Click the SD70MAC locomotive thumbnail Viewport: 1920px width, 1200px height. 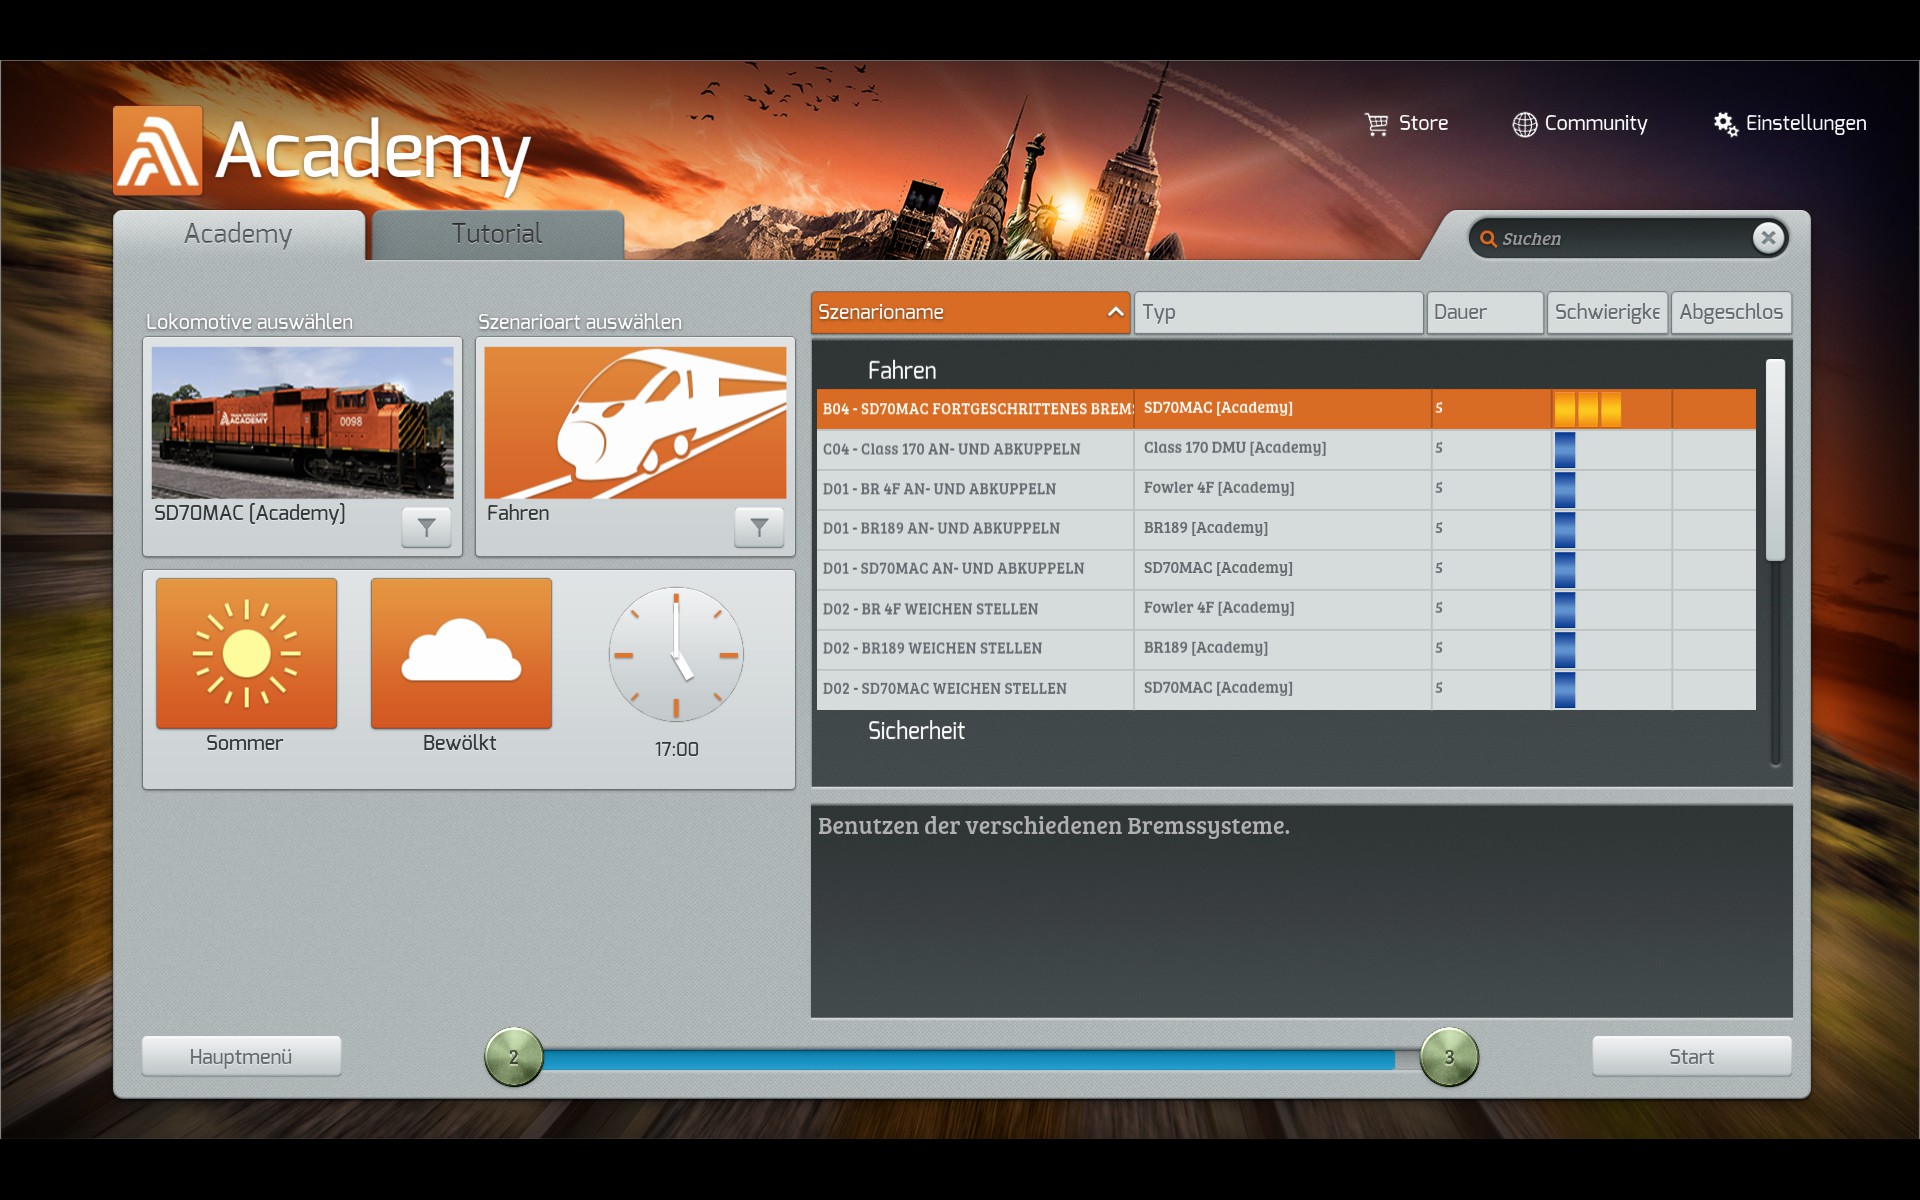click(x=302, y=422)
